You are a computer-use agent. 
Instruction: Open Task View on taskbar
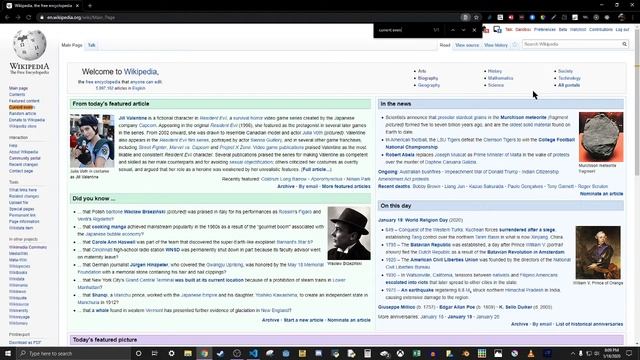(x=155, y=353)
